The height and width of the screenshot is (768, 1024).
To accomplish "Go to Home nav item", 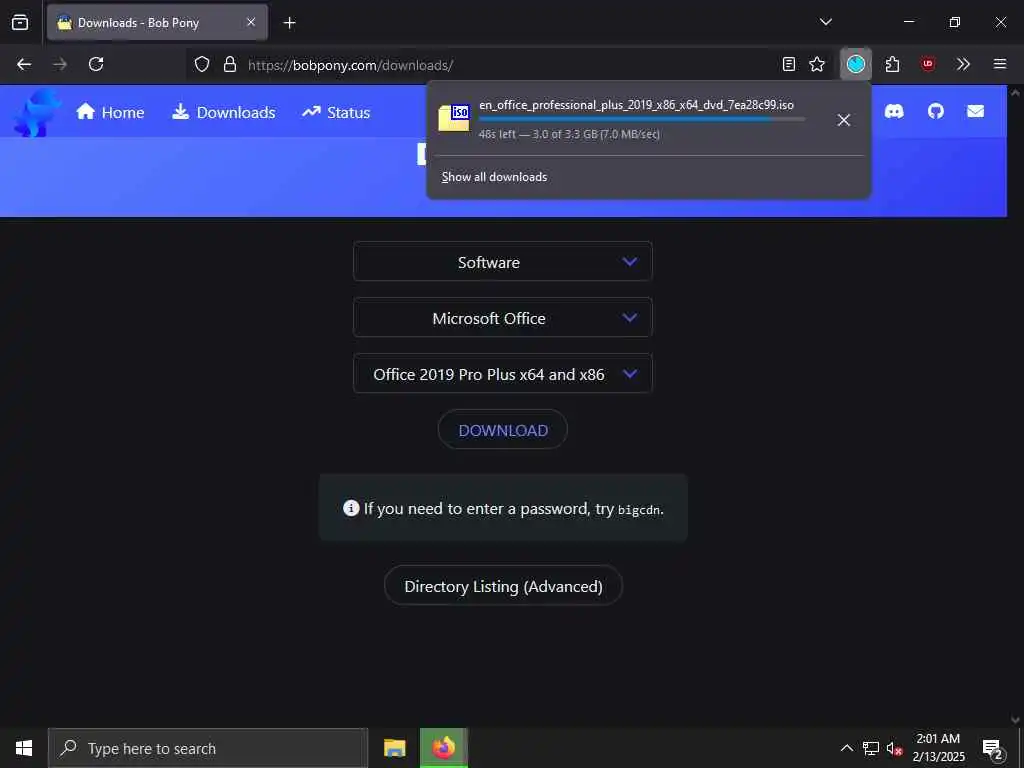I will [110, 112].
